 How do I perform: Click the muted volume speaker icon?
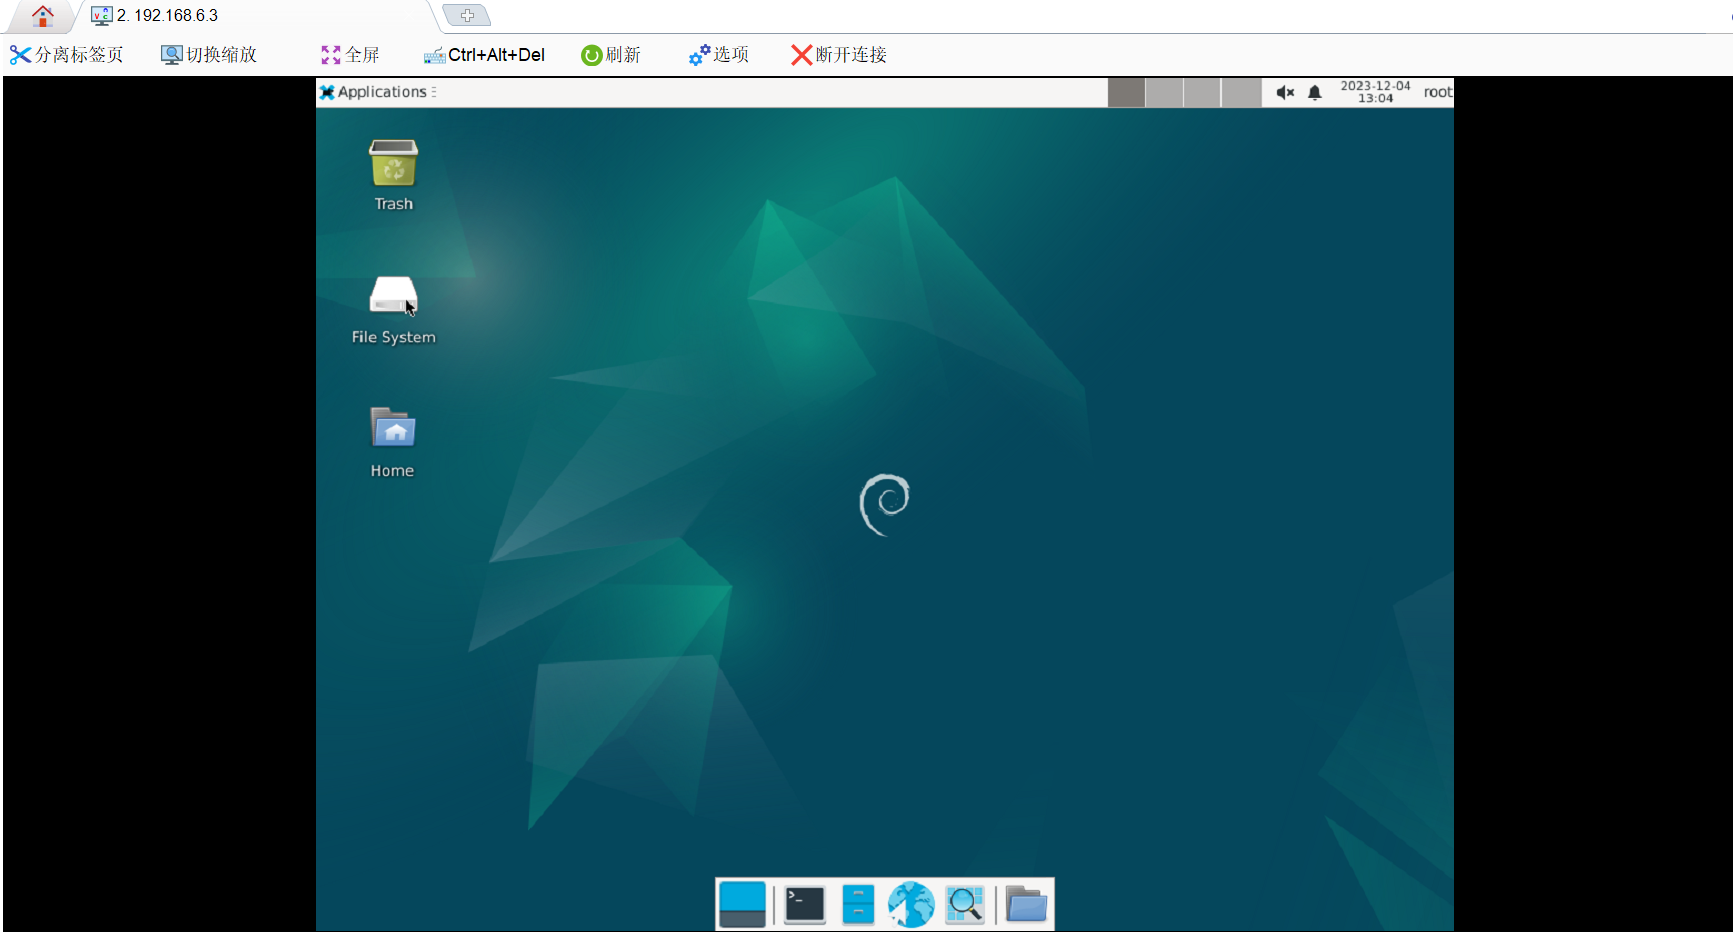[1285, 92]
